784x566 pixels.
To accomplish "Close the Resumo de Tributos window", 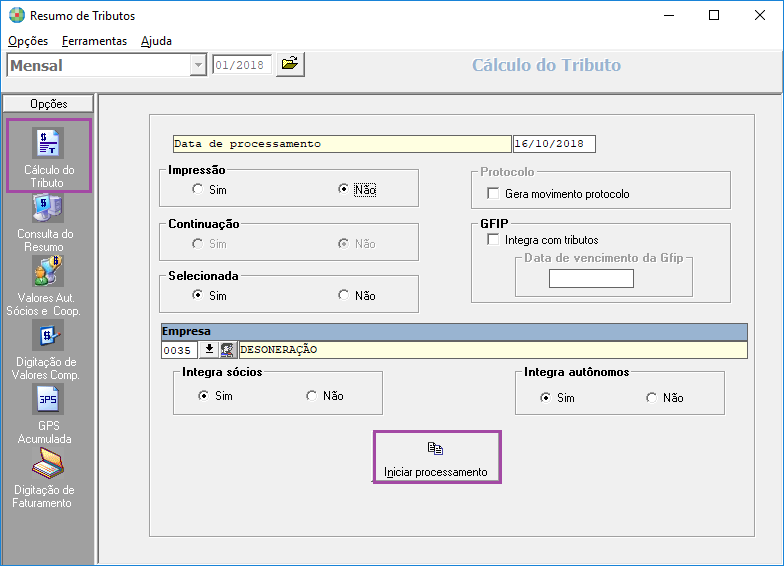I will click(760, 16).
